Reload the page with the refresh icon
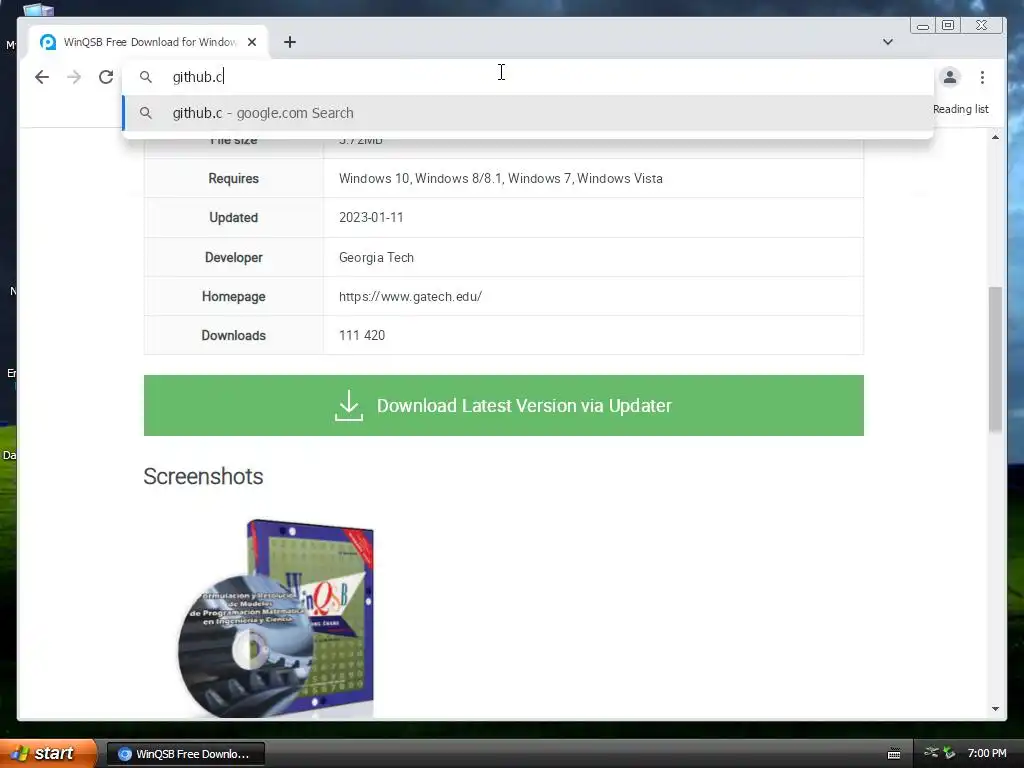Viewport: 1024px width, 768px height. pyautogui.click(x=106, y=77)
